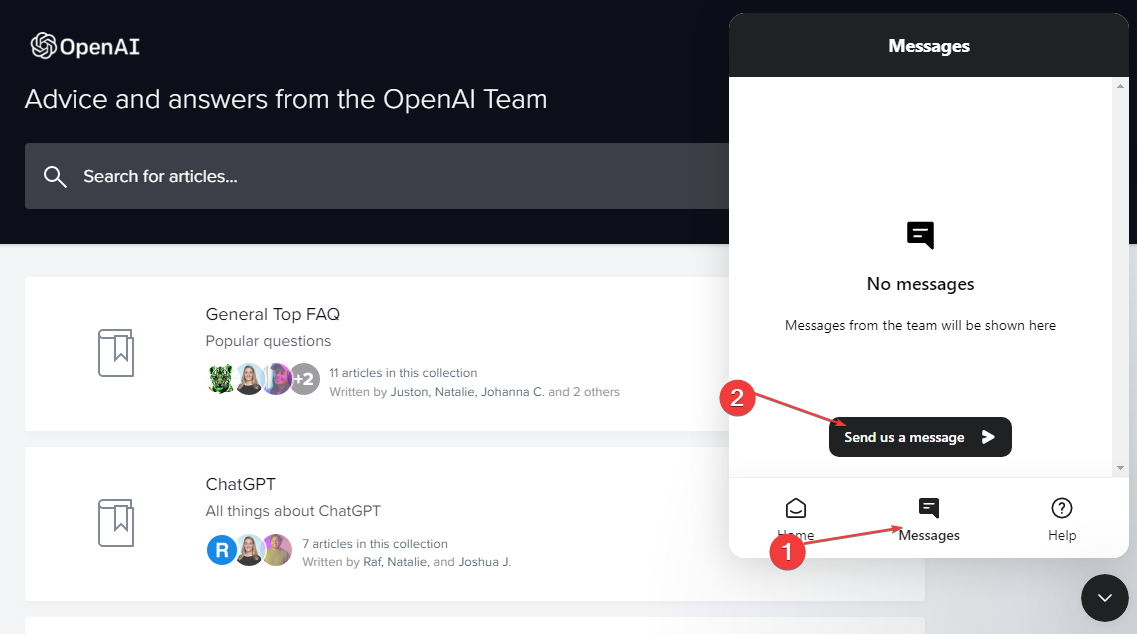This screenshot has width=1137, height=634.
Task: Select the Messages chat bubble icon
Action: 928,508
